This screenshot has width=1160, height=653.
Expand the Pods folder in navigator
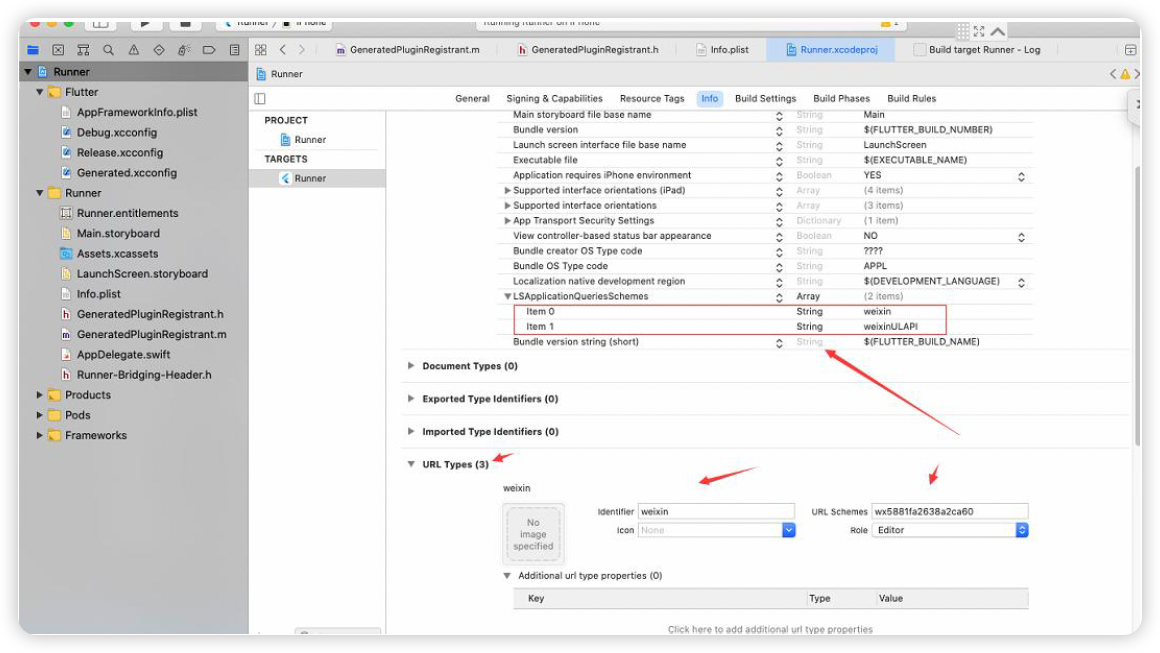point(41,415)
